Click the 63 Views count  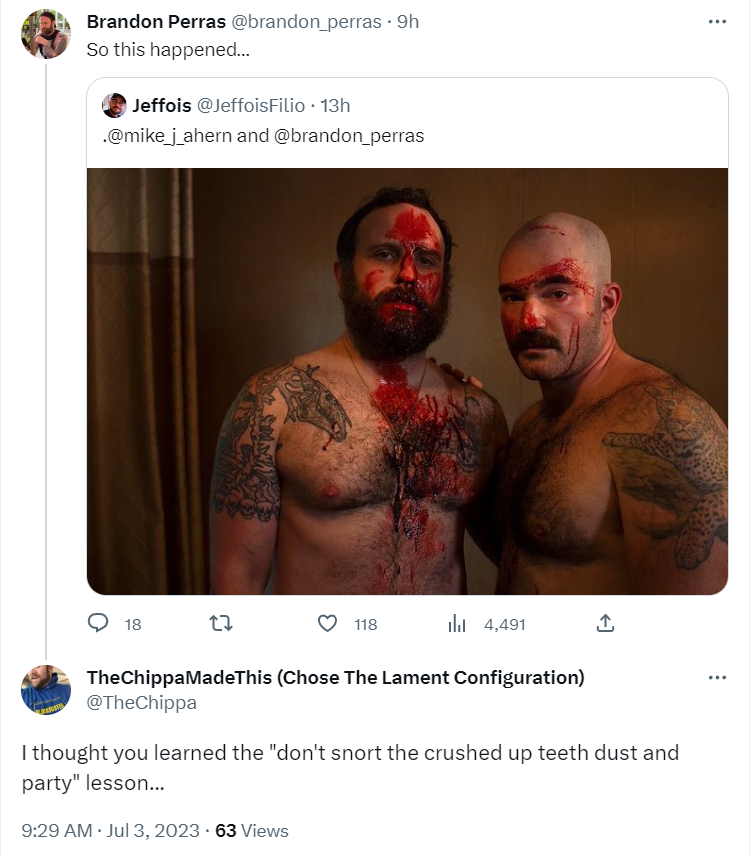(x=252, y=831)
